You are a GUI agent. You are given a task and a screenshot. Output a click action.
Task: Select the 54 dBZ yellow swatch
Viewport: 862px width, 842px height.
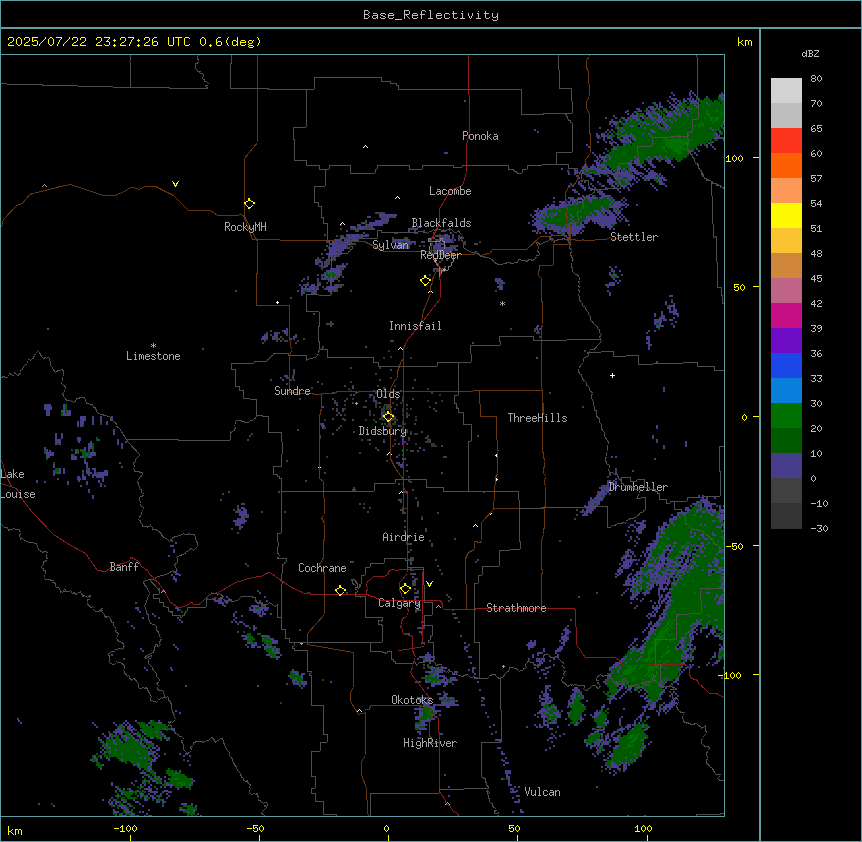pos(786,215)
